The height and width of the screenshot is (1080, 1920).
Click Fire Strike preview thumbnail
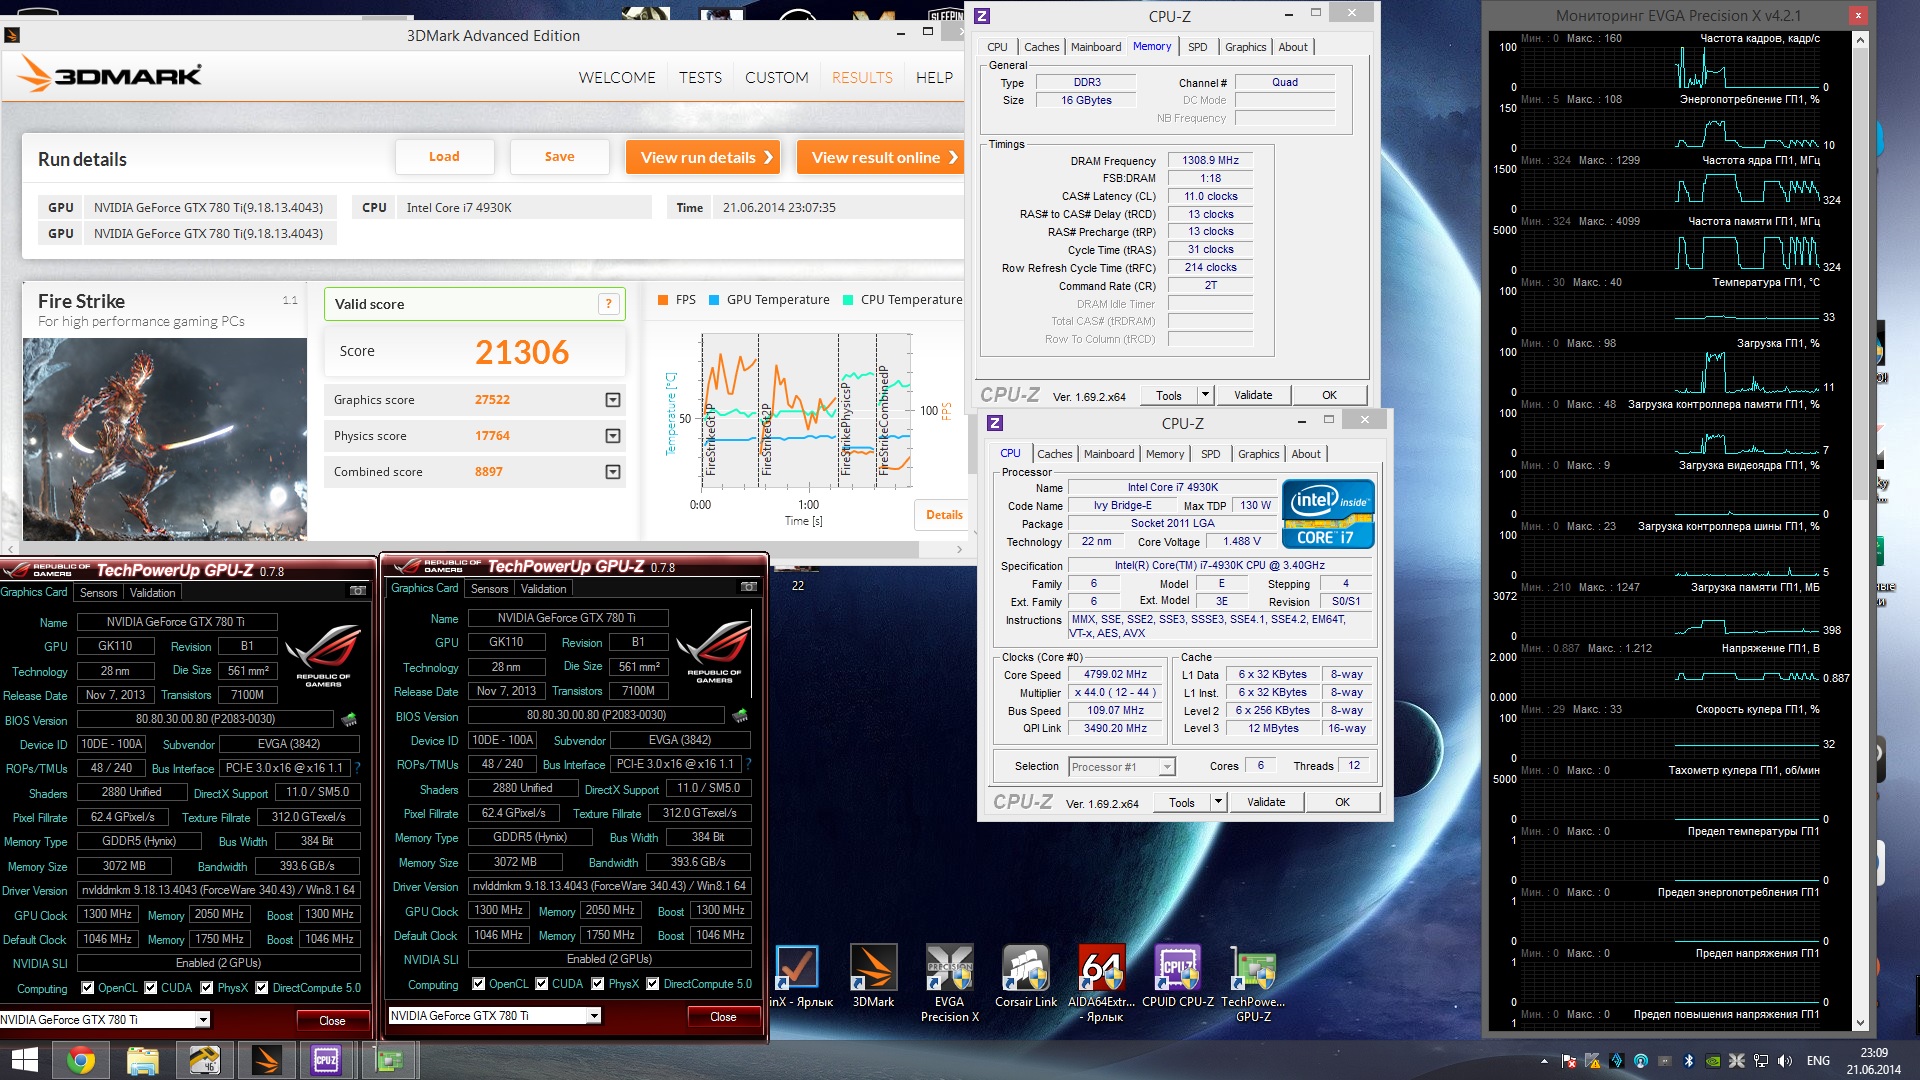coord(165,439)
